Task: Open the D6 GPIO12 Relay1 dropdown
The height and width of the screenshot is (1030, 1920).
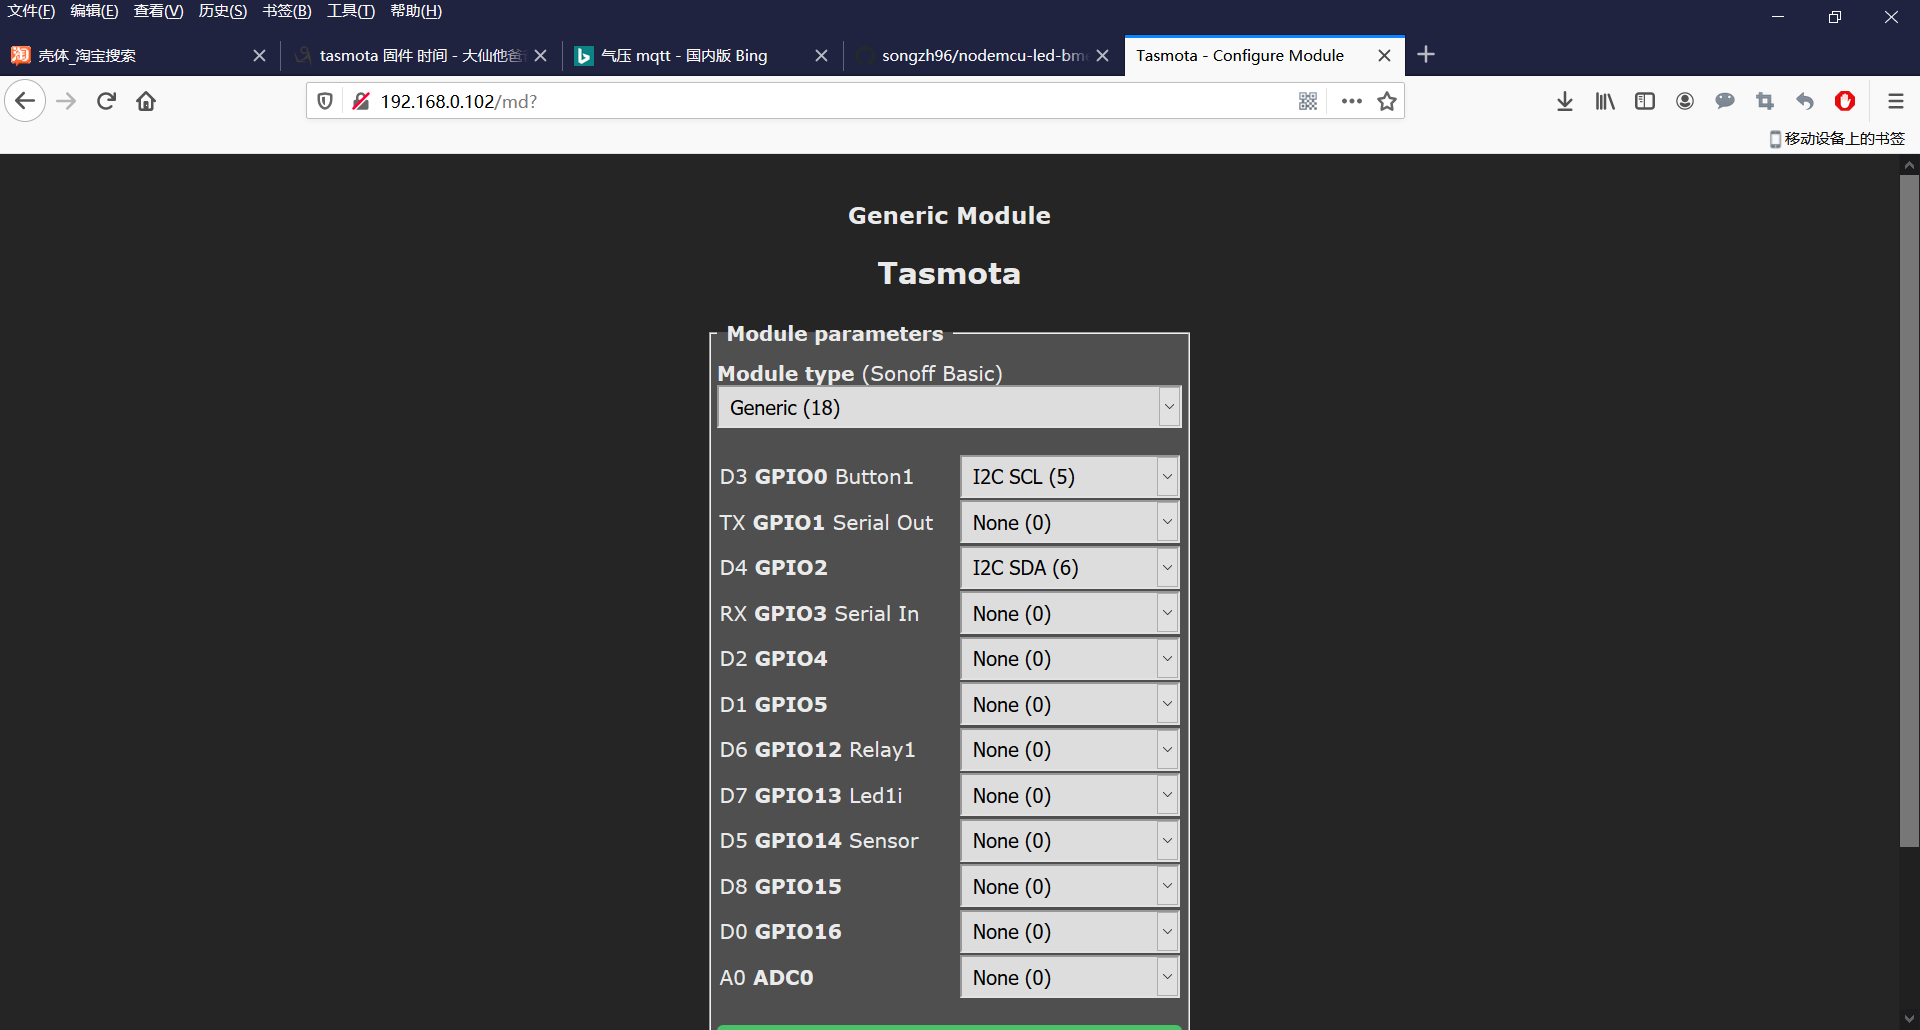Action: pos(1070,750)
